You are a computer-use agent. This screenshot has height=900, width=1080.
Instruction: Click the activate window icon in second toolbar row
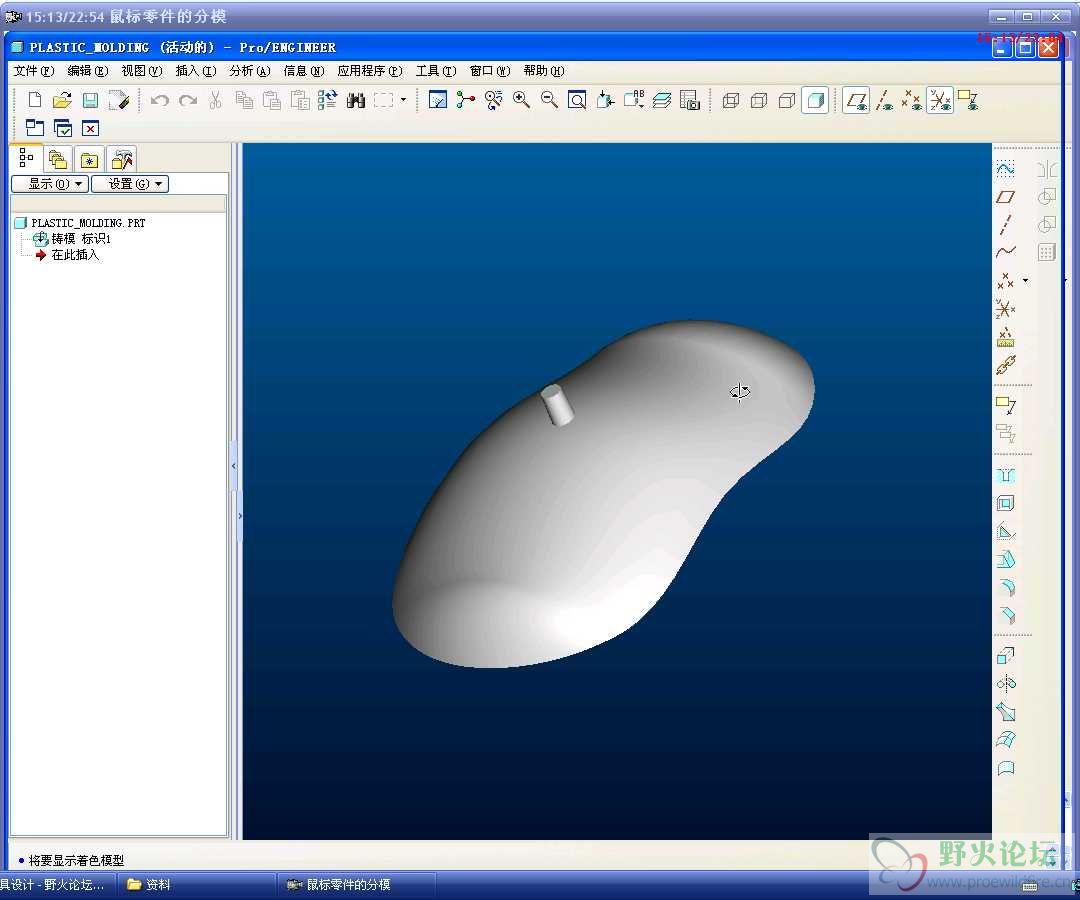click(63, 128)
